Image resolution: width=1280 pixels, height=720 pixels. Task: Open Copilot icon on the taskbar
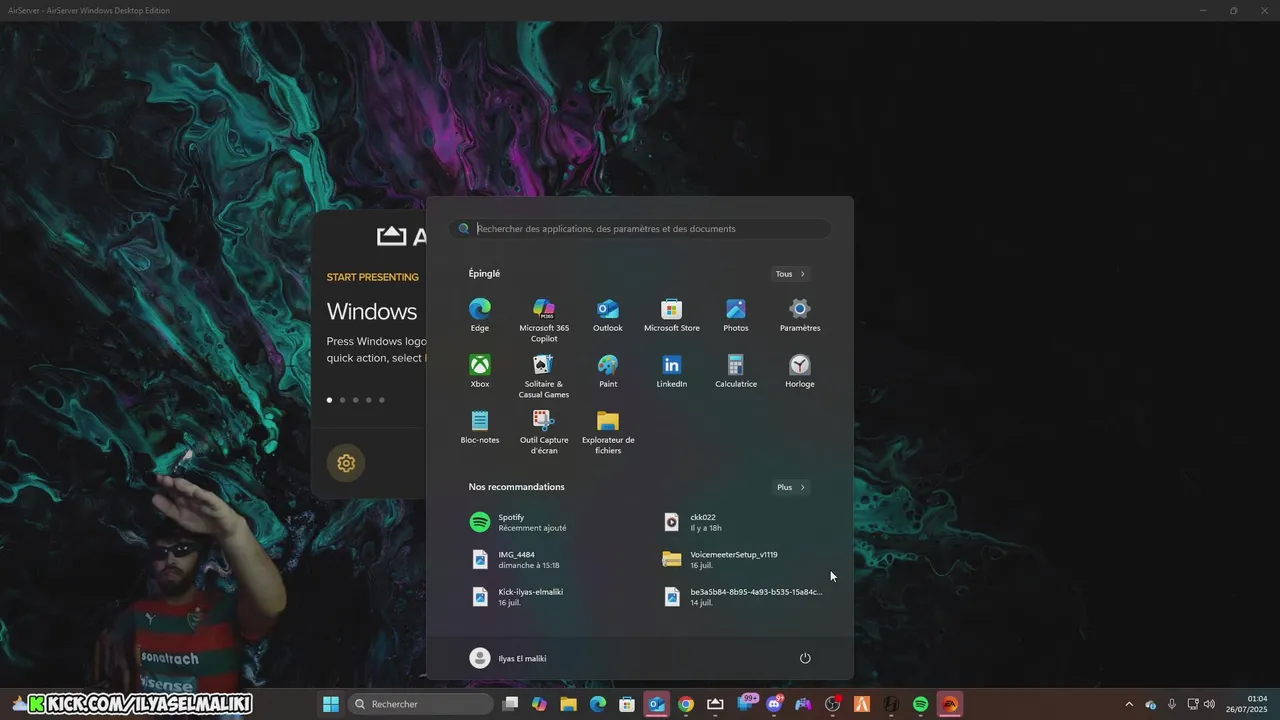point(539,704)
